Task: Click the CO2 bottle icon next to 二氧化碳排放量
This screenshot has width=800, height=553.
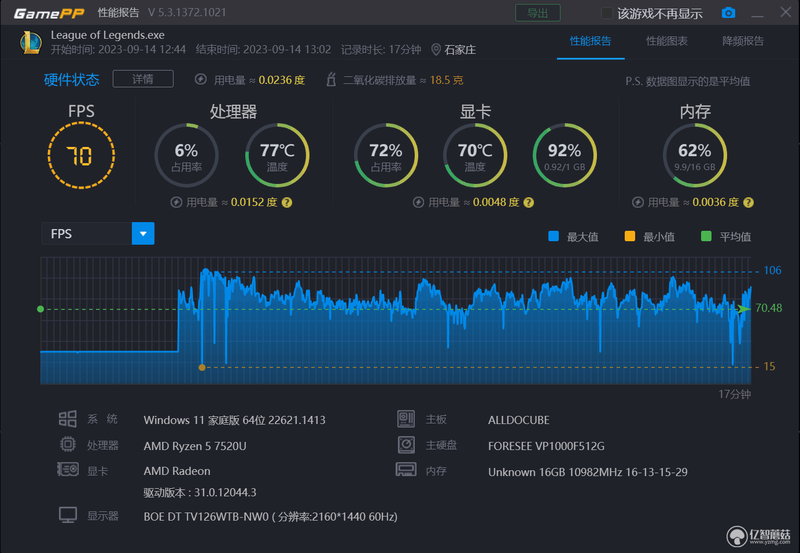Action: coord(331,80)
